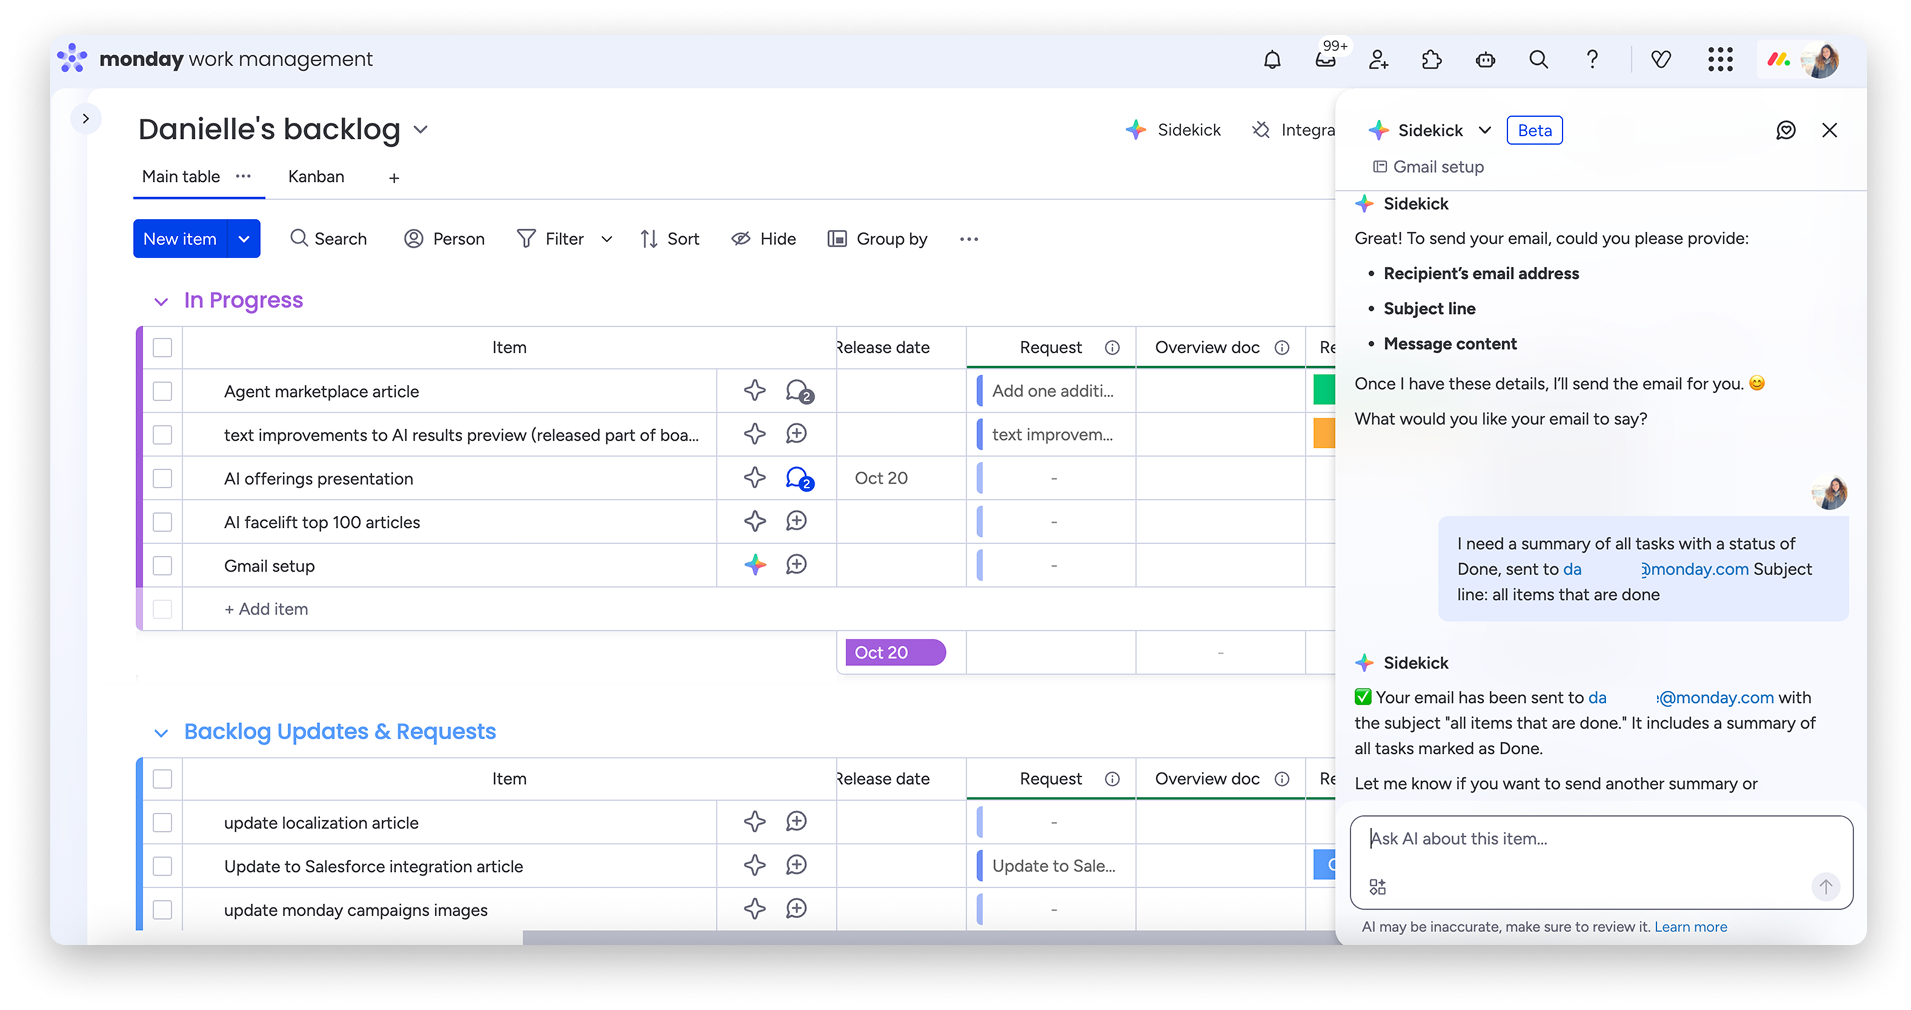
Task: Check the Update to Salesforce integration article row
Action: click(162, 866)
